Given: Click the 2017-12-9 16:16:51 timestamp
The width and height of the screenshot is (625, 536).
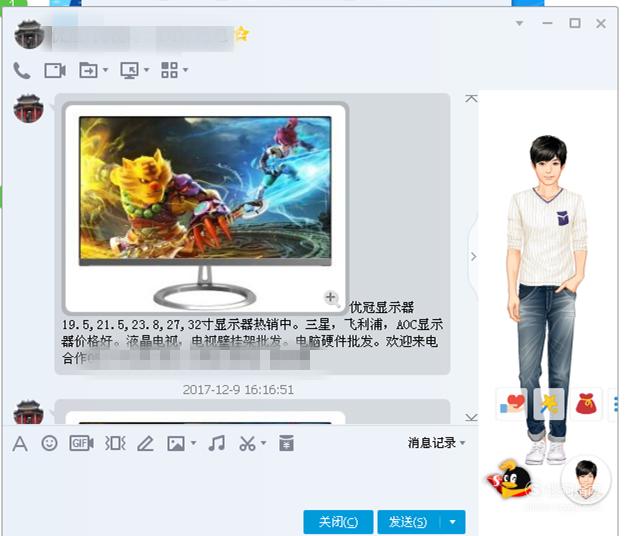Looking at the screenshot, I should [238, 389].
